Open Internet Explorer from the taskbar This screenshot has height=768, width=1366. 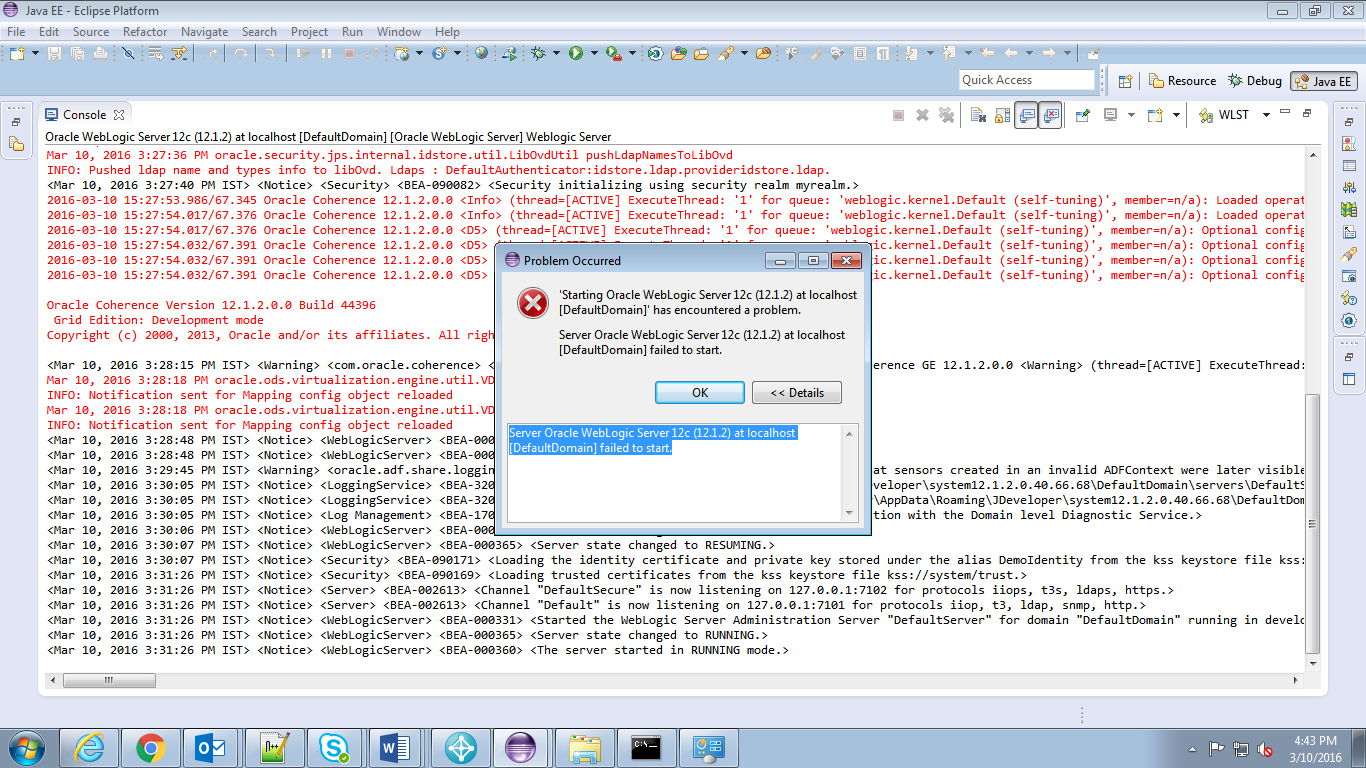(90, 747)
